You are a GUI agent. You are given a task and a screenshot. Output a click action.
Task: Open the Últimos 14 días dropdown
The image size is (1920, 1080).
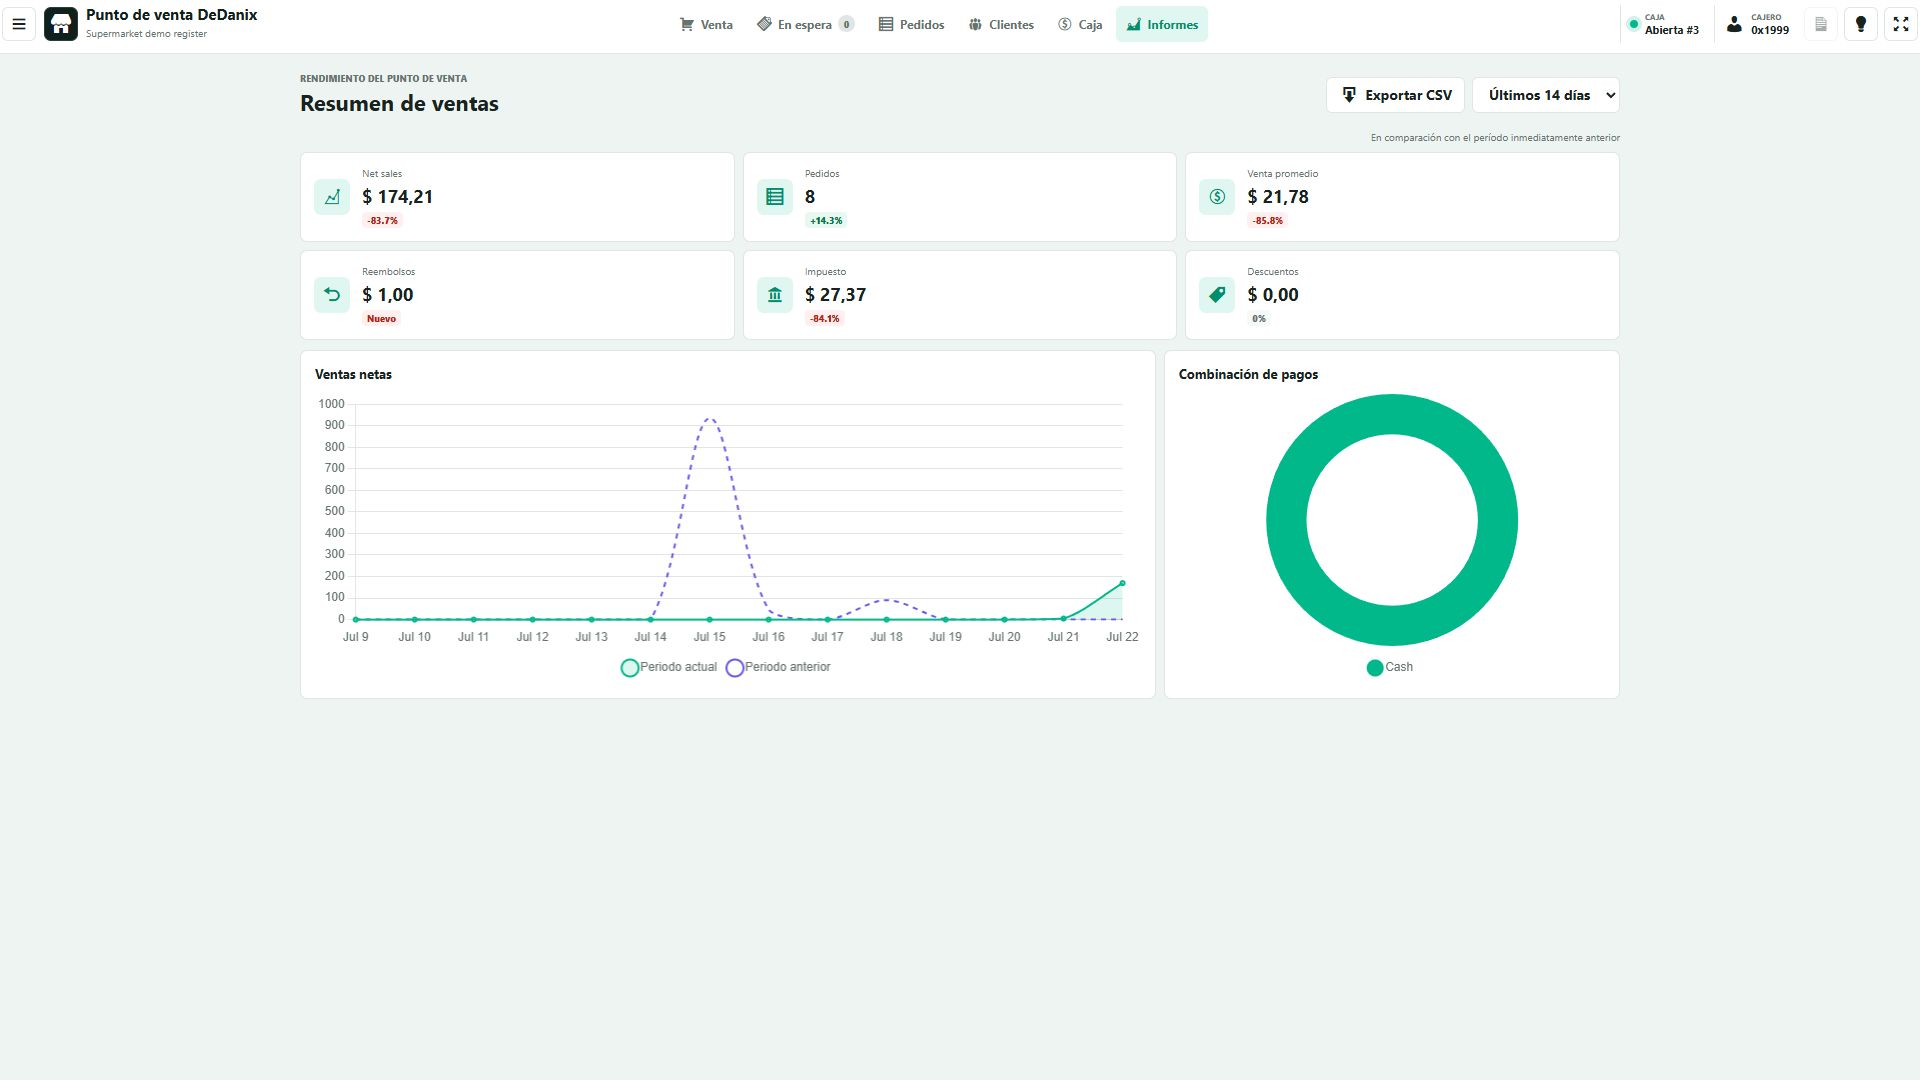[x=1545, y=95]
